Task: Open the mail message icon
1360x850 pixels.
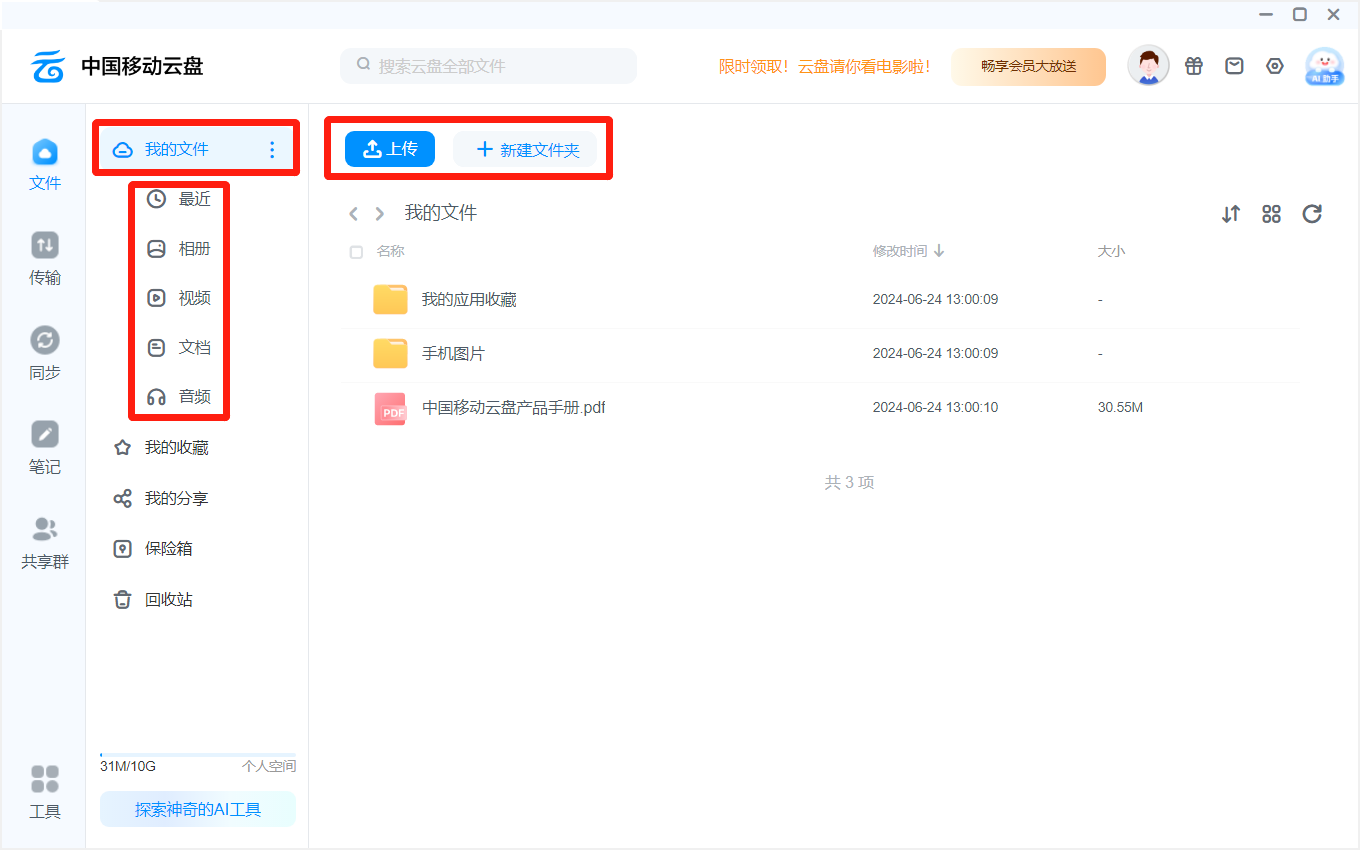Action: [x=1235, y=66]
